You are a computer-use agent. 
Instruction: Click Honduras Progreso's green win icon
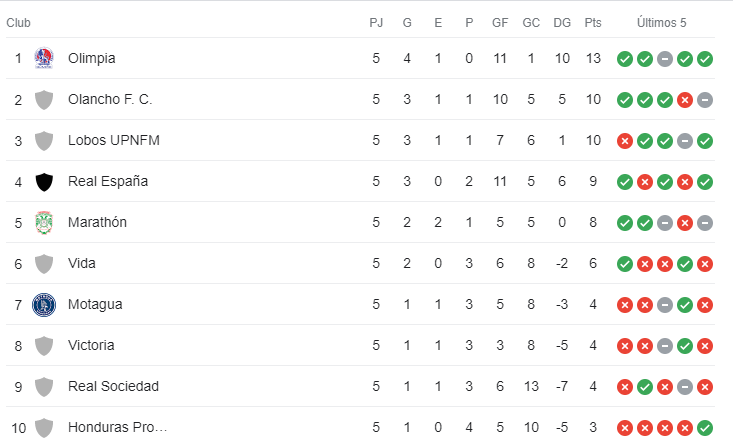[x=705, y=428]
